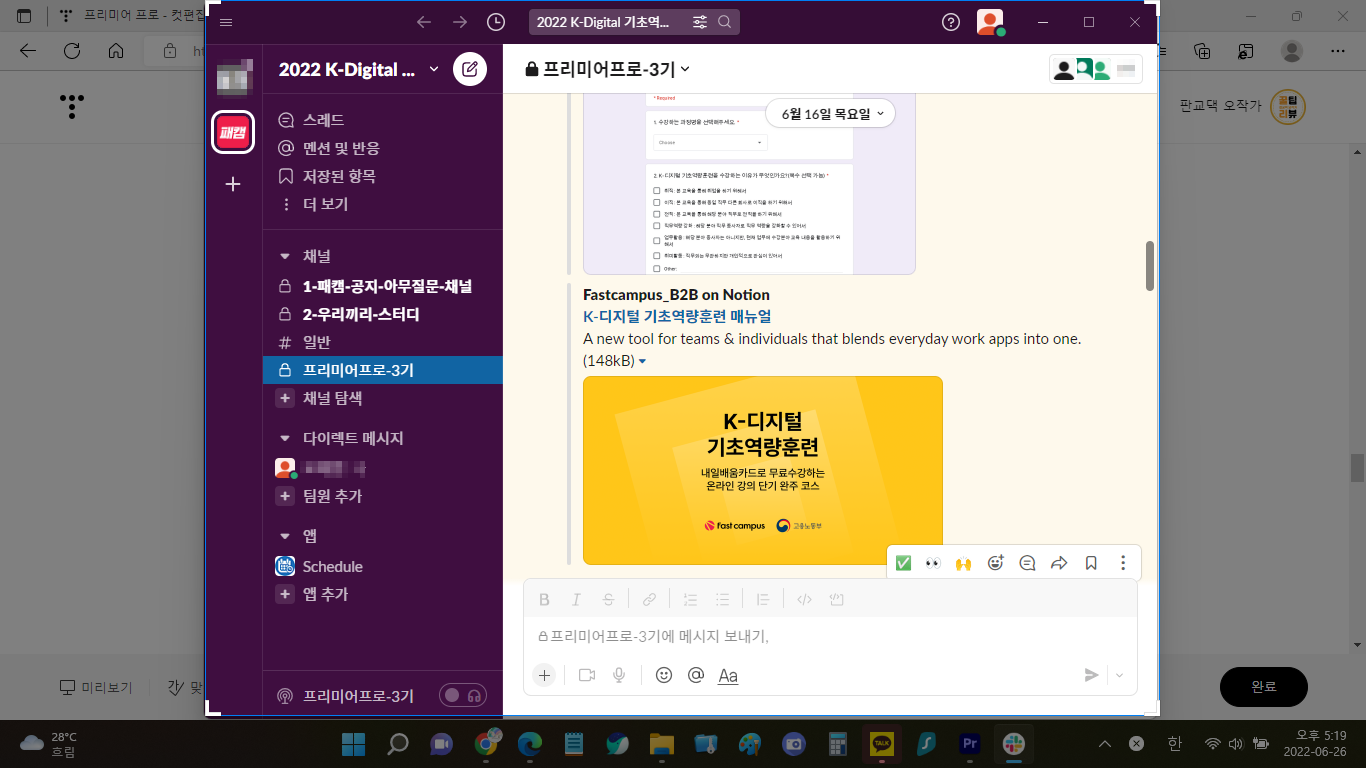This screenshot has height=768, width=1366.
Task: Mention someone with the @ icon
Action: pos(696,676)
